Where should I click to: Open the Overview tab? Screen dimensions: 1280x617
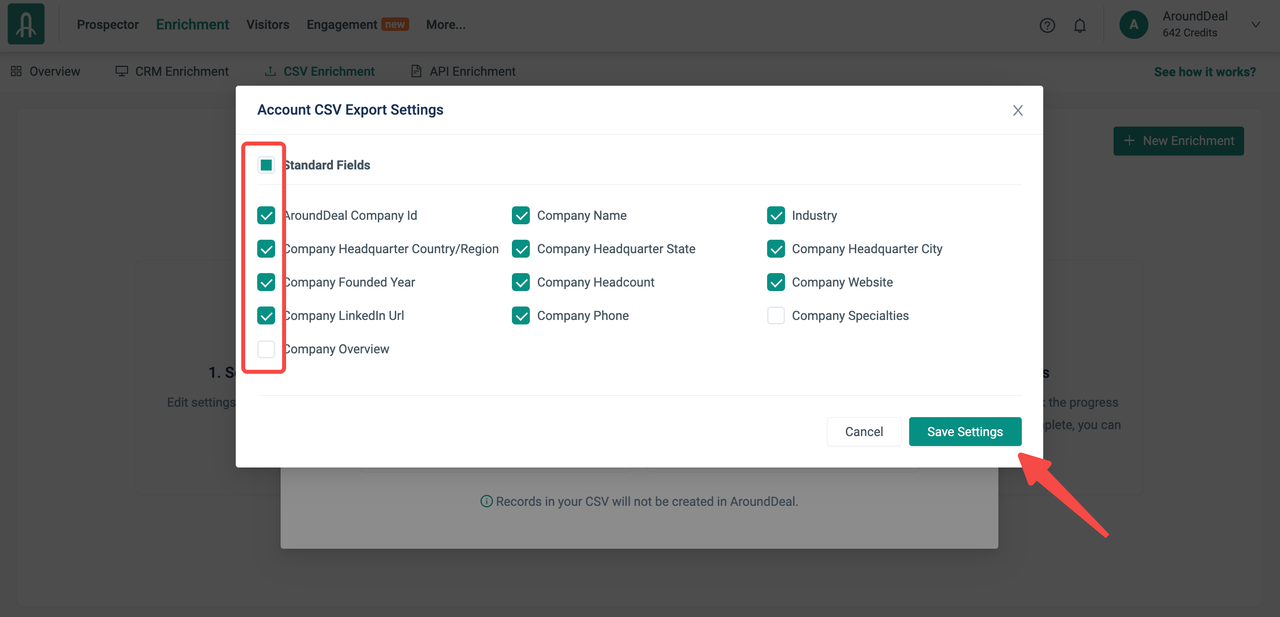[x=46, y=72]
